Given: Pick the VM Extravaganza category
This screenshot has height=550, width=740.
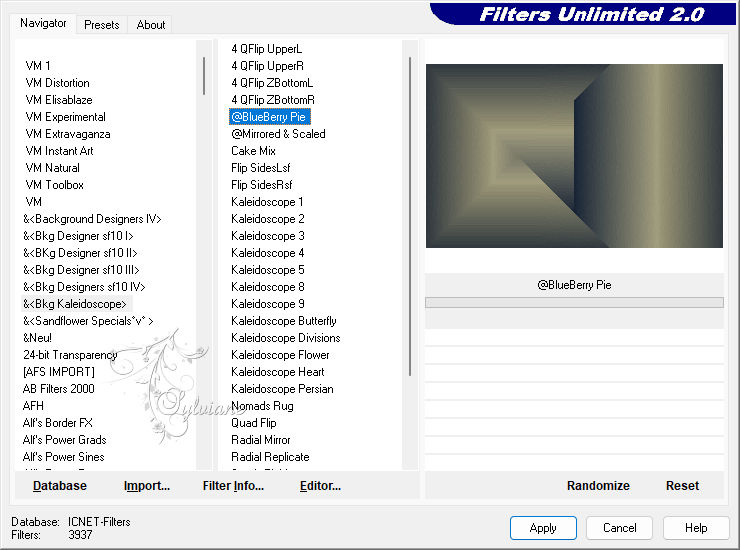Looking at the screenshot, I should tap(67, 134).
